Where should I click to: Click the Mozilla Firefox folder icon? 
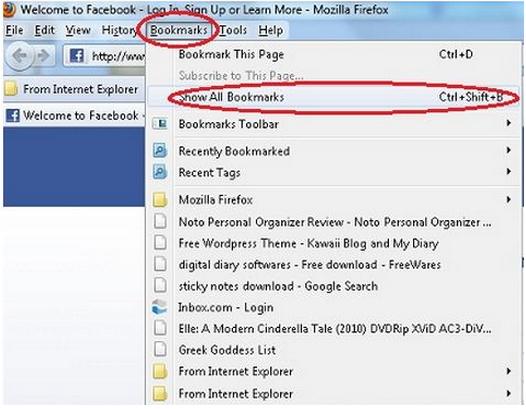pos(160,200)
